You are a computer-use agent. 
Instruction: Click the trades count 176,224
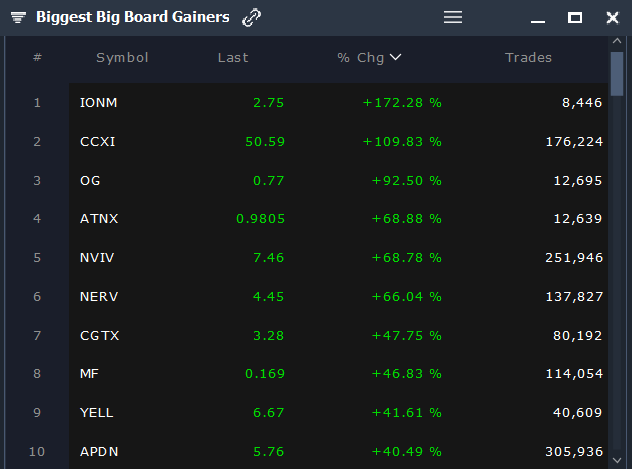pyautogui.click(x=574, y=142)
